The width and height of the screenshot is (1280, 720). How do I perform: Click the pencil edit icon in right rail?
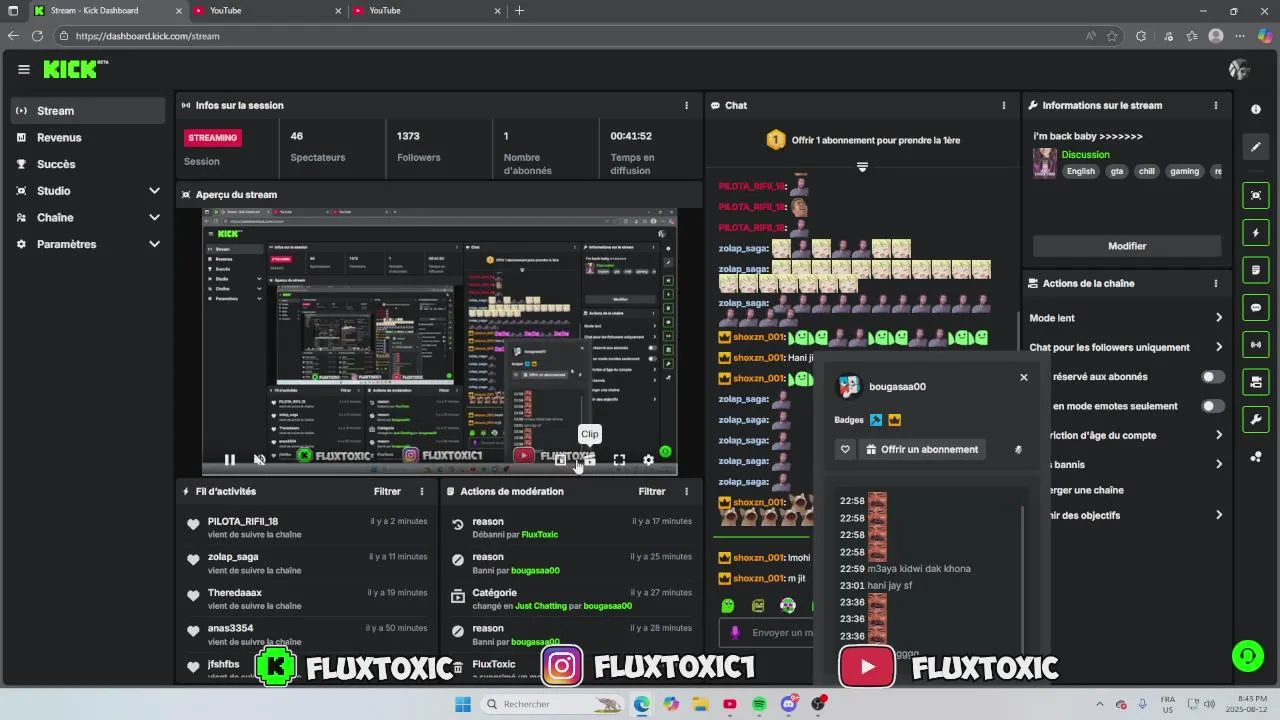coord(1256,146)
